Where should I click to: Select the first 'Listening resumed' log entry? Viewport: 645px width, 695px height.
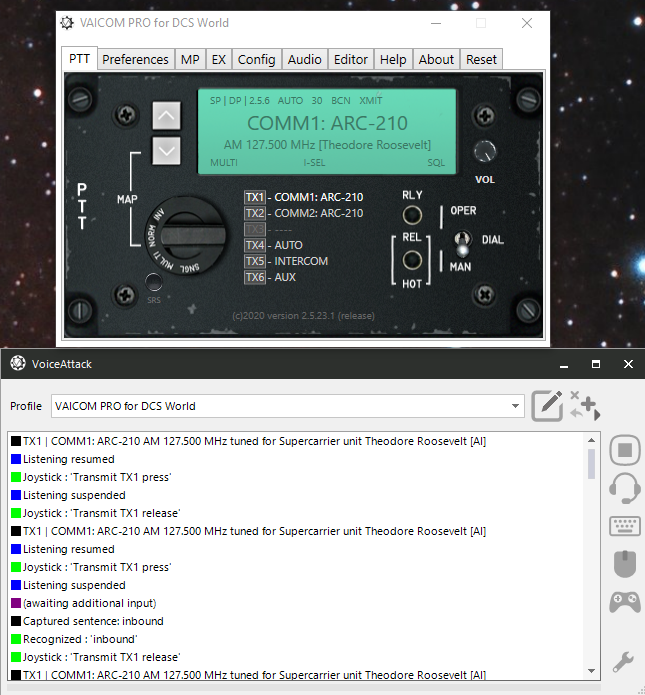point(63,459)
